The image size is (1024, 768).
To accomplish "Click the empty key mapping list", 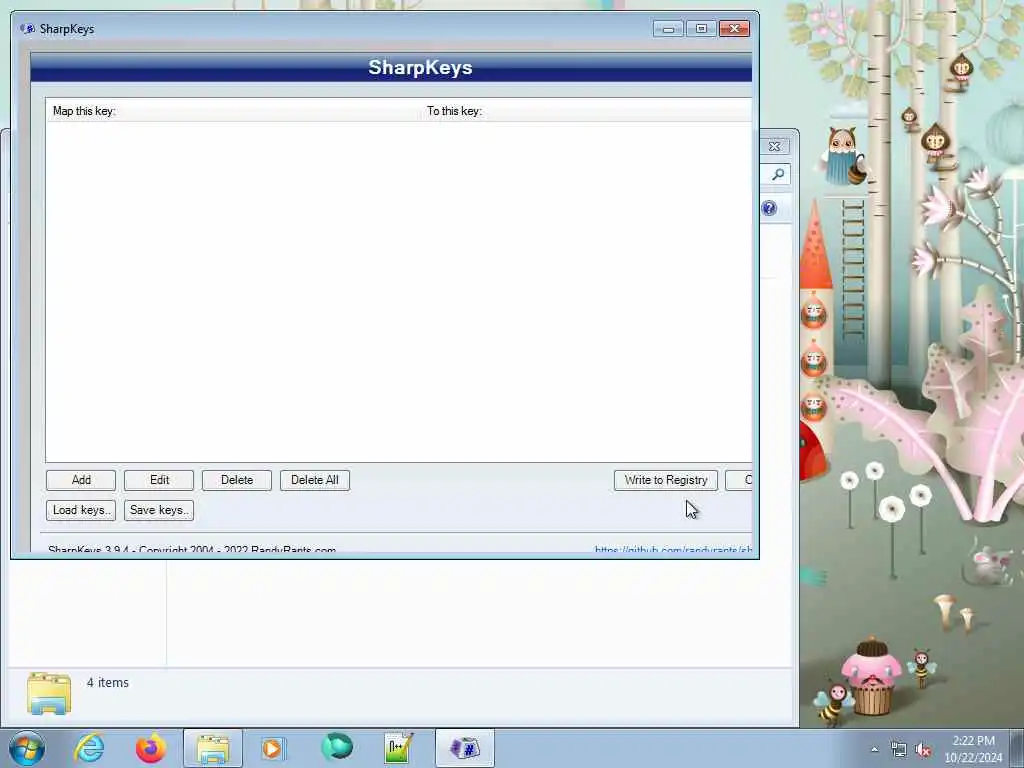I will [398, 291].
